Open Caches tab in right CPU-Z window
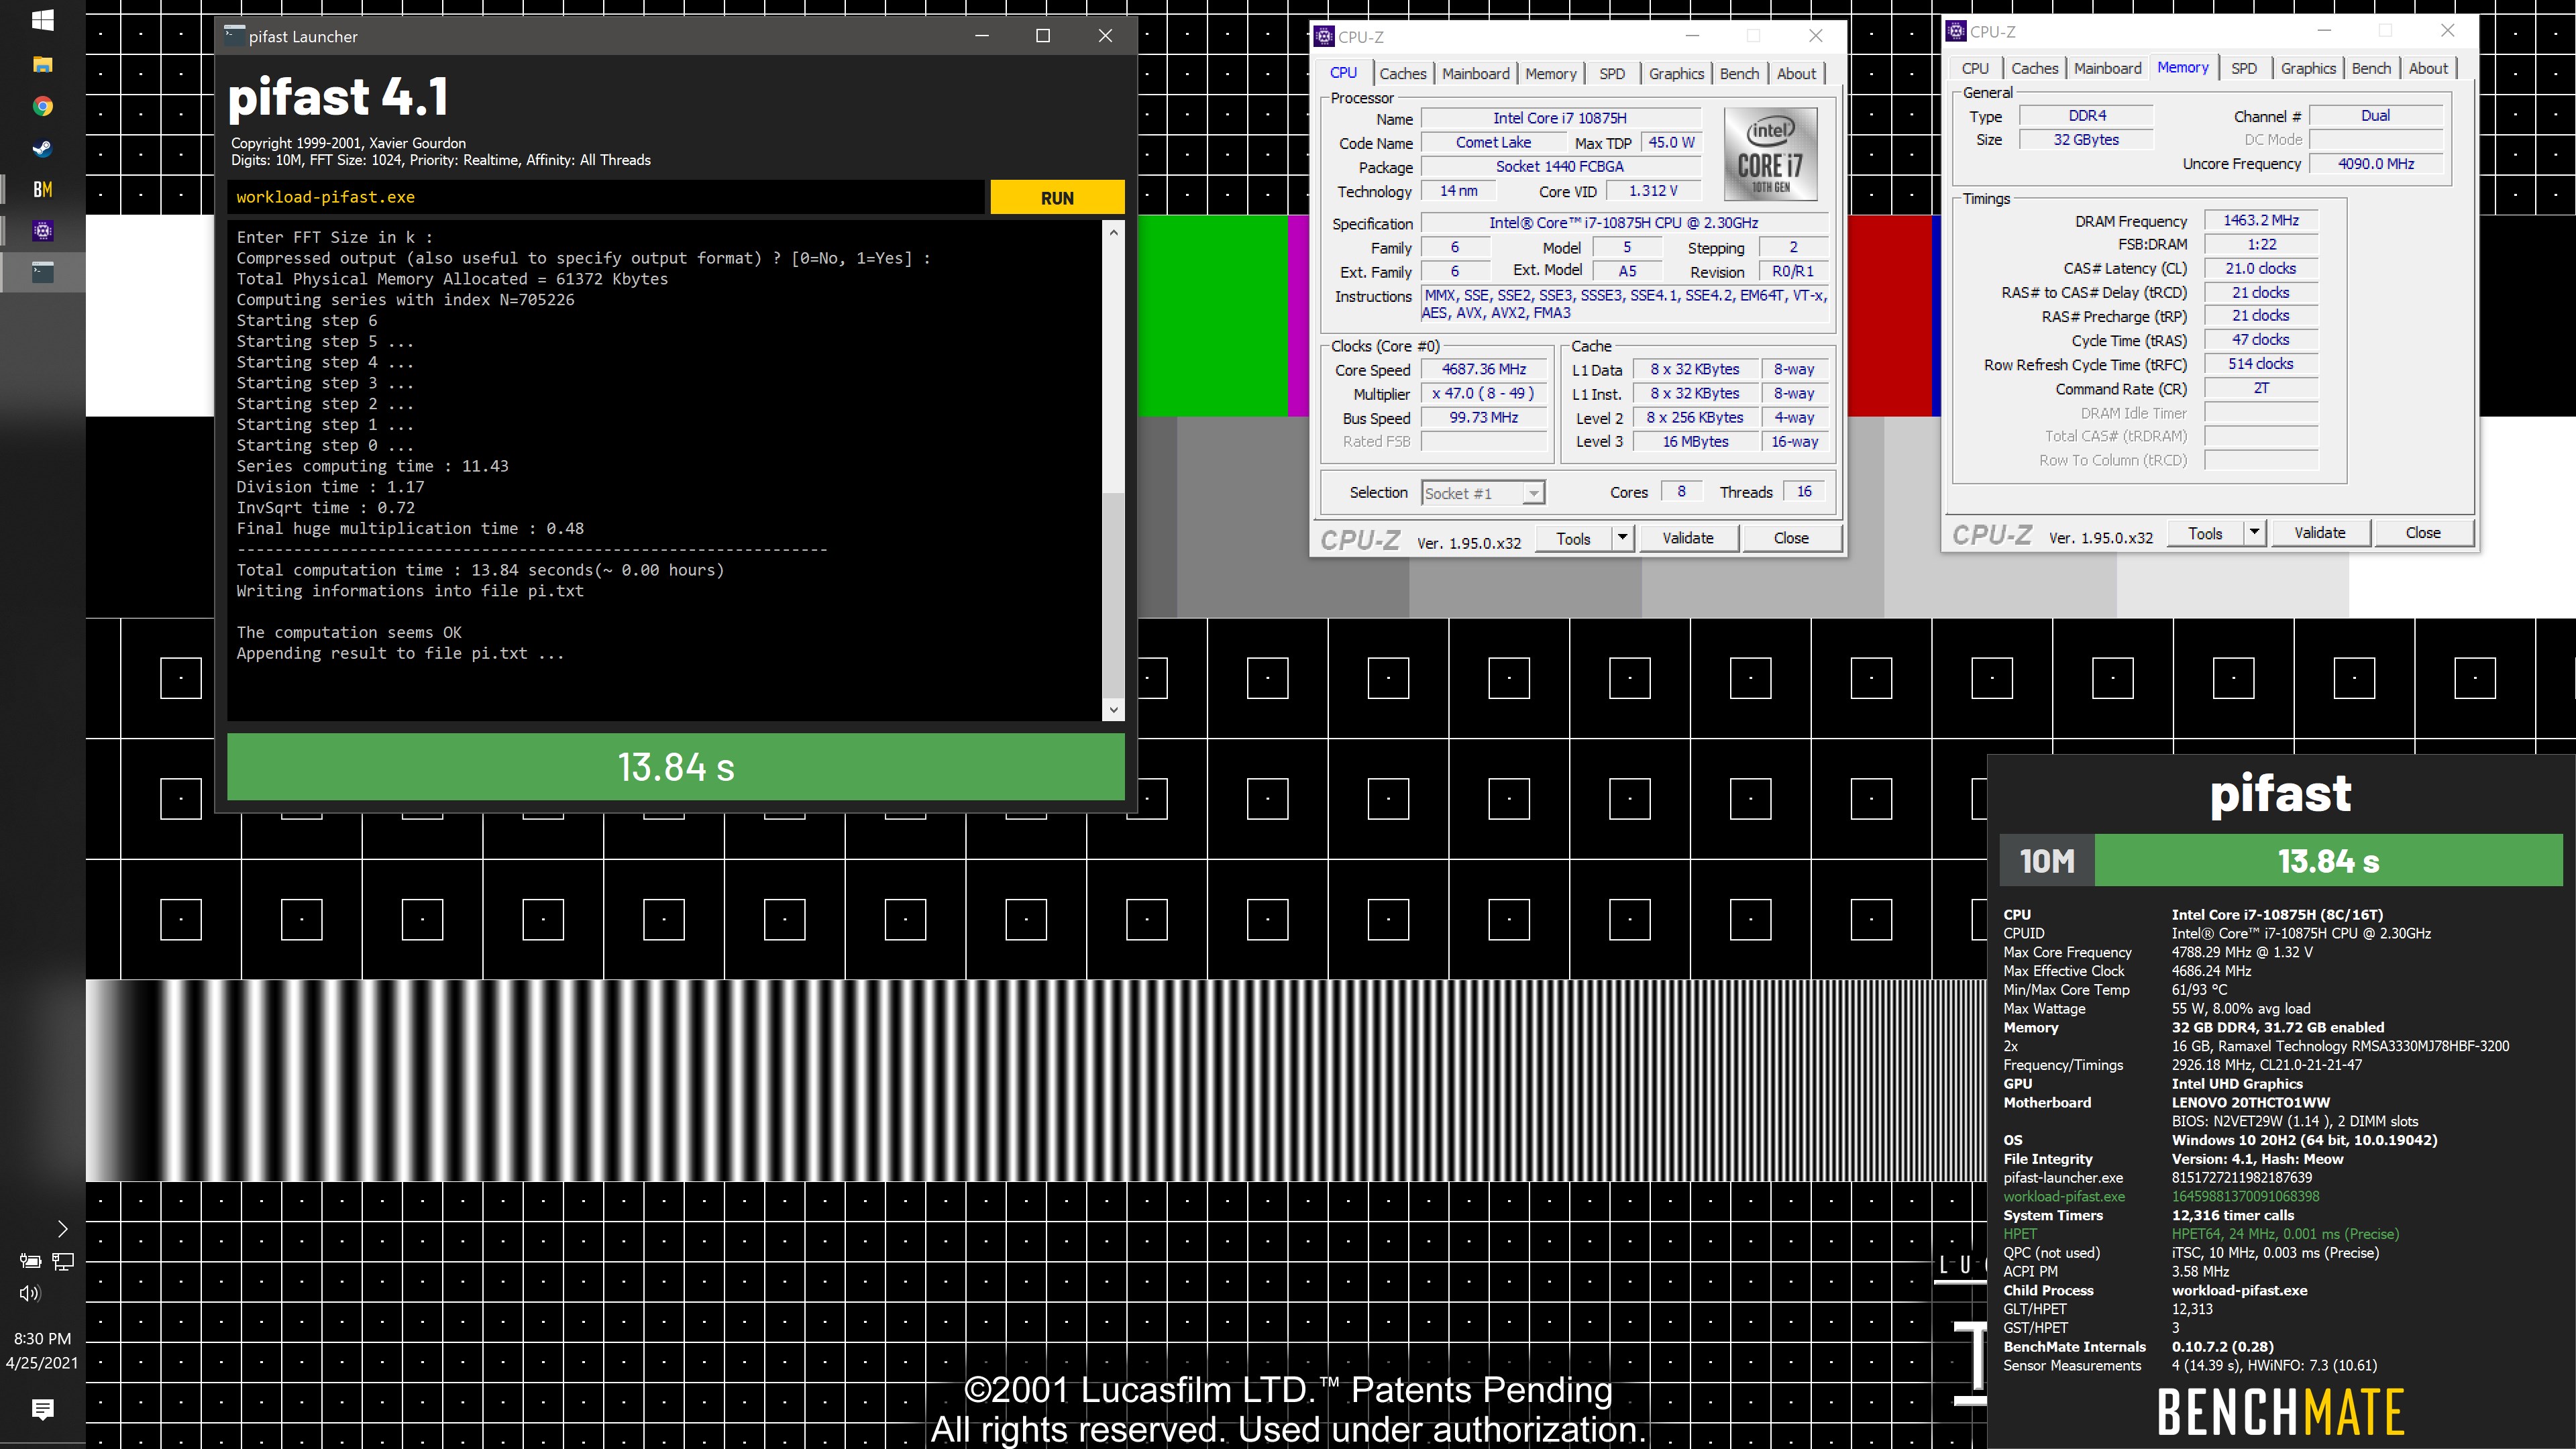 coord(2034,69)
